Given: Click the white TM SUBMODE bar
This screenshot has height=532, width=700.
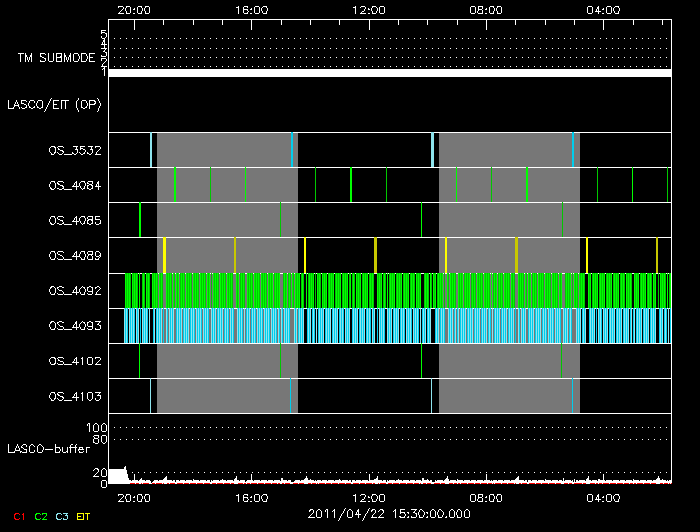Looking at the screenshot, I should click(389, 73).
